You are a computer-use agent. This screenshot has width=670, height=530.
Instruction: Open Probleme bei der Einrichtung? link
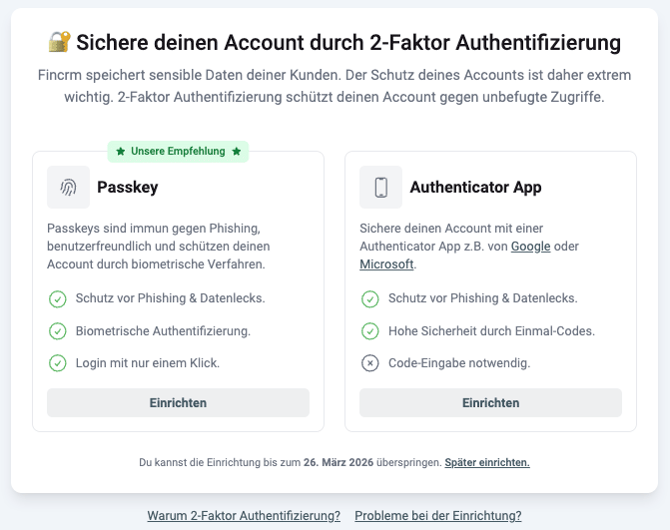438,516
